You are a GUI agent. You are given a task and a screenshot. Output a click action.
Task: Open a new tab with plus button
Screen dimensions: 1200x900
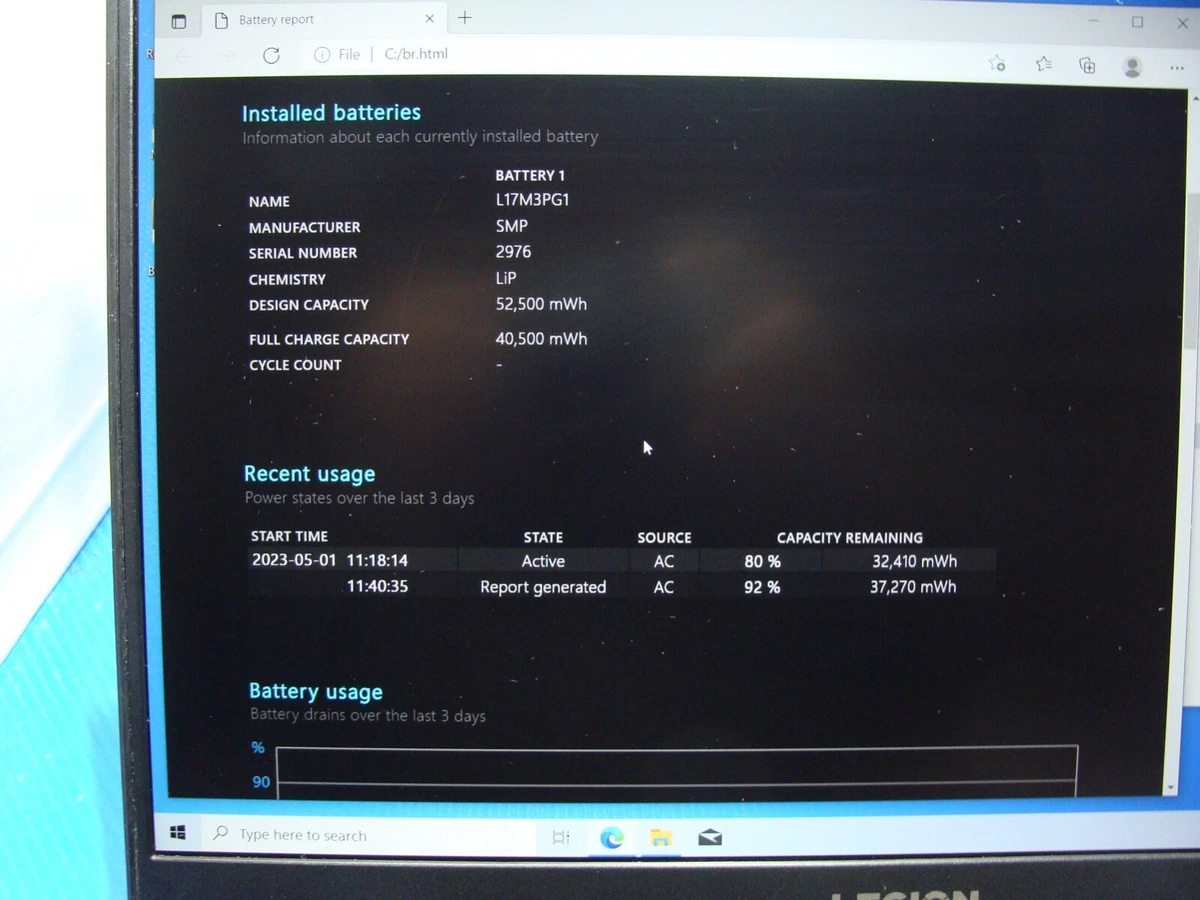click(465, 17)
